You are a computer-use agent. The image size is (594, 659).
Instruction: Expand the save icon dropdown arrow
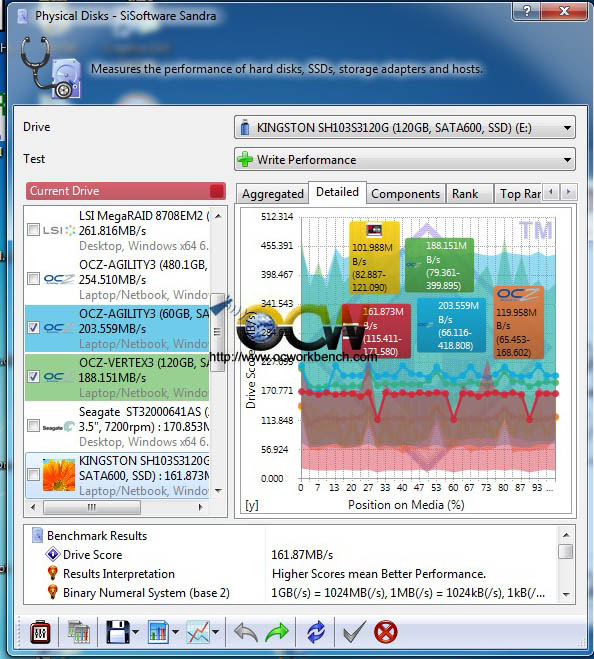136,632
